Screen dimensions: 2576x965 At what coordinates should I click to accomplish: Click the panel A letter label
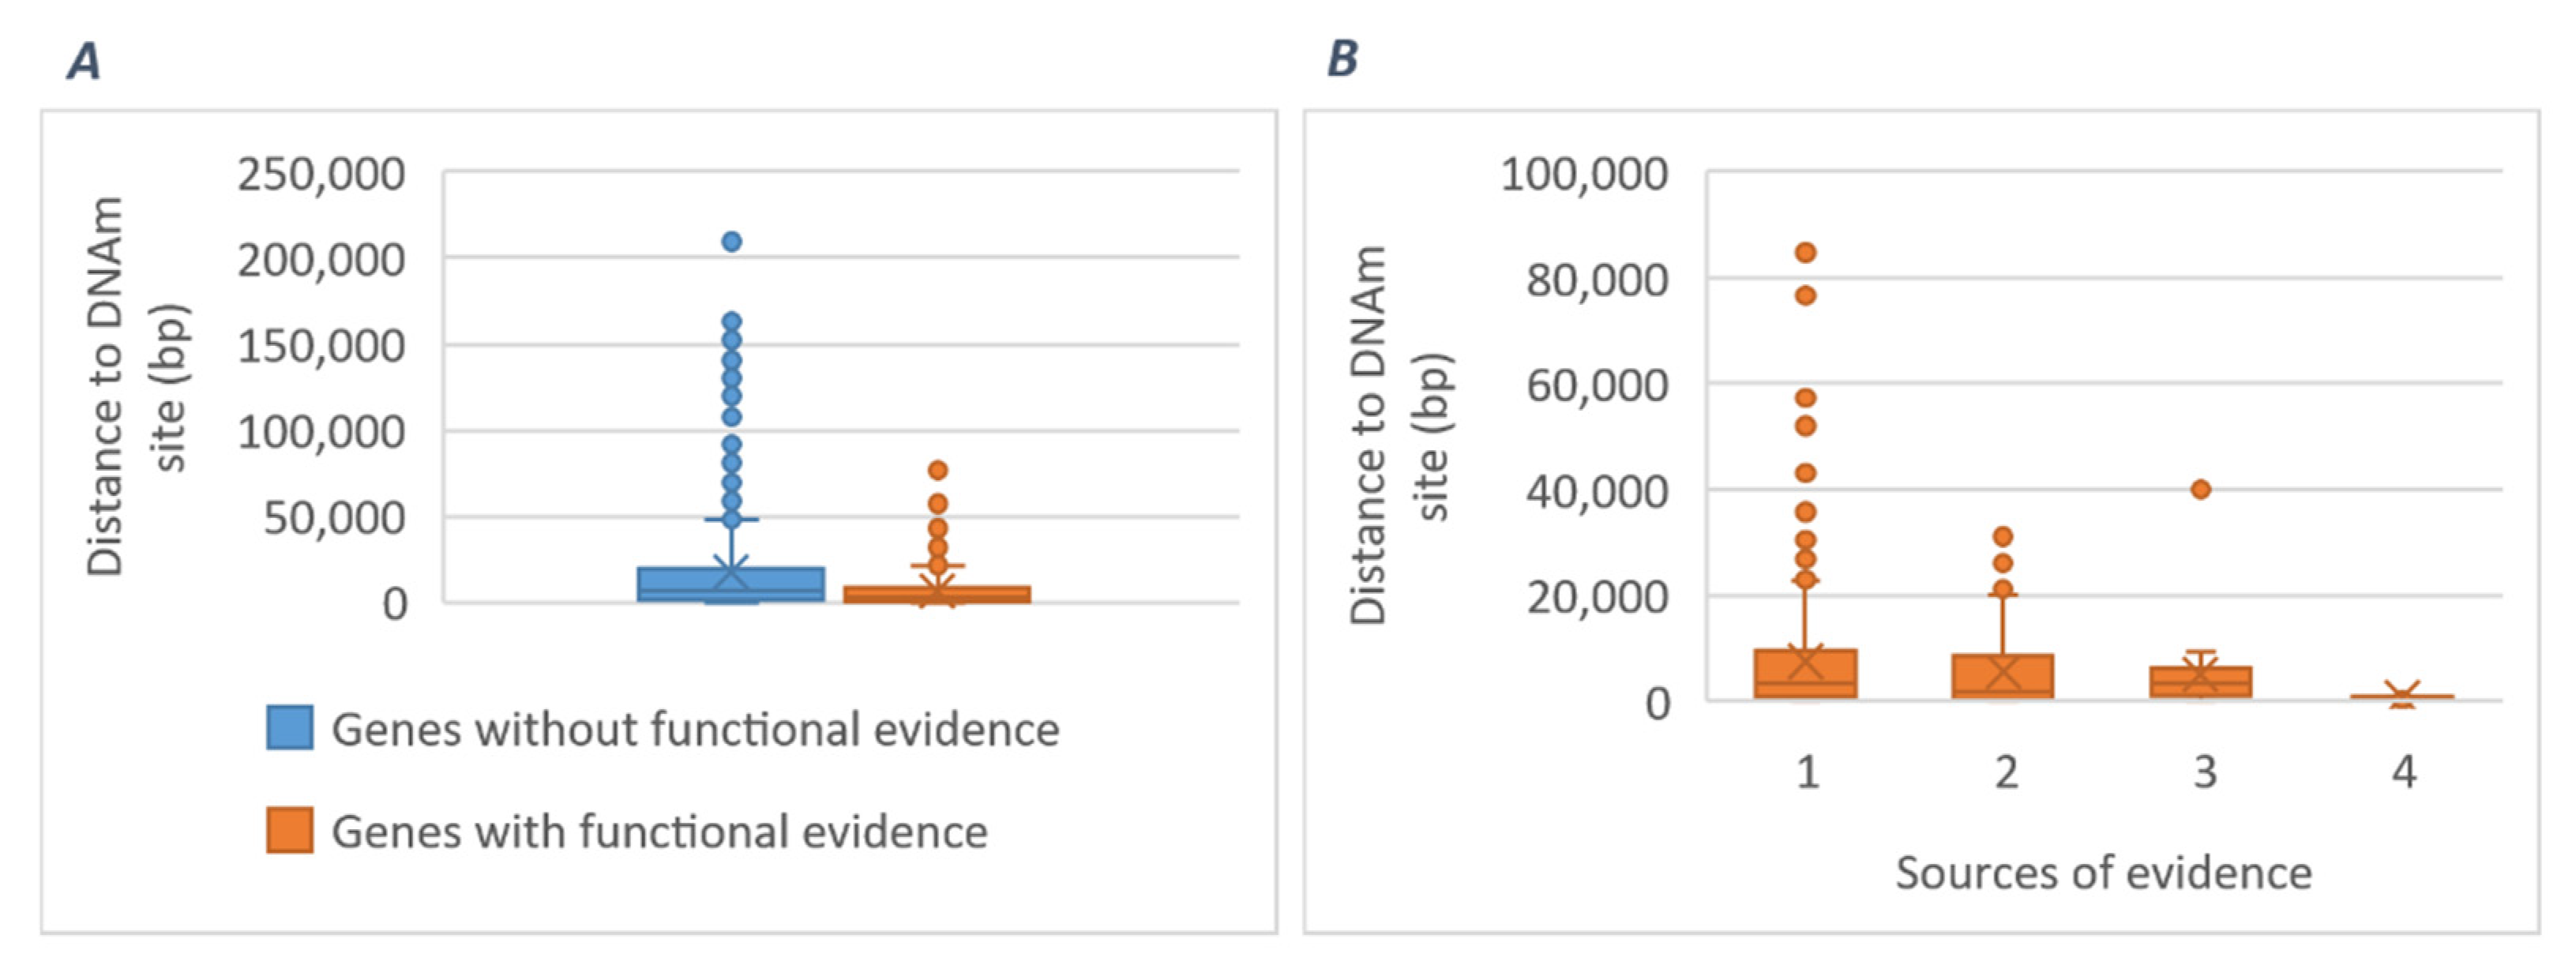coord(84,62)
